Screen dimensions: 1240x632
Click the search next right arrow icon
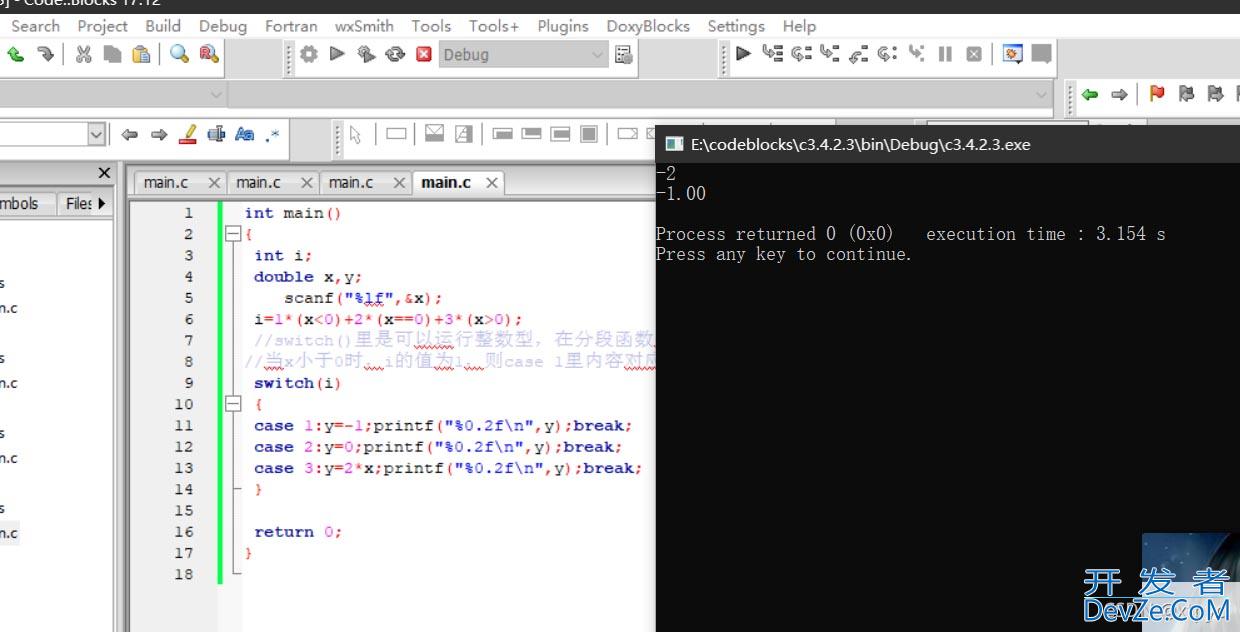pos(158,134)
